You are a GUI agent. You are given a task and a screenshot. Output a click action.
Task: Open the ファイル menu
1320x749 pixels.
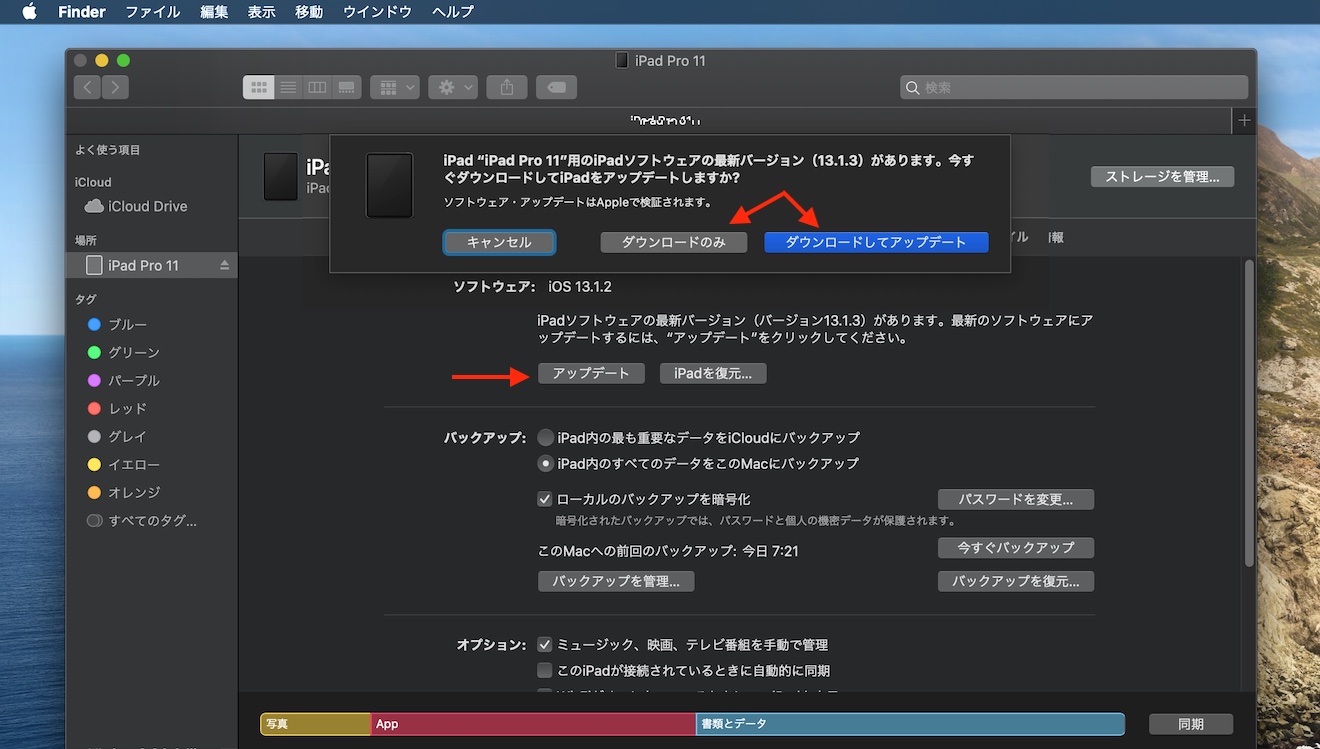[153, 12]
